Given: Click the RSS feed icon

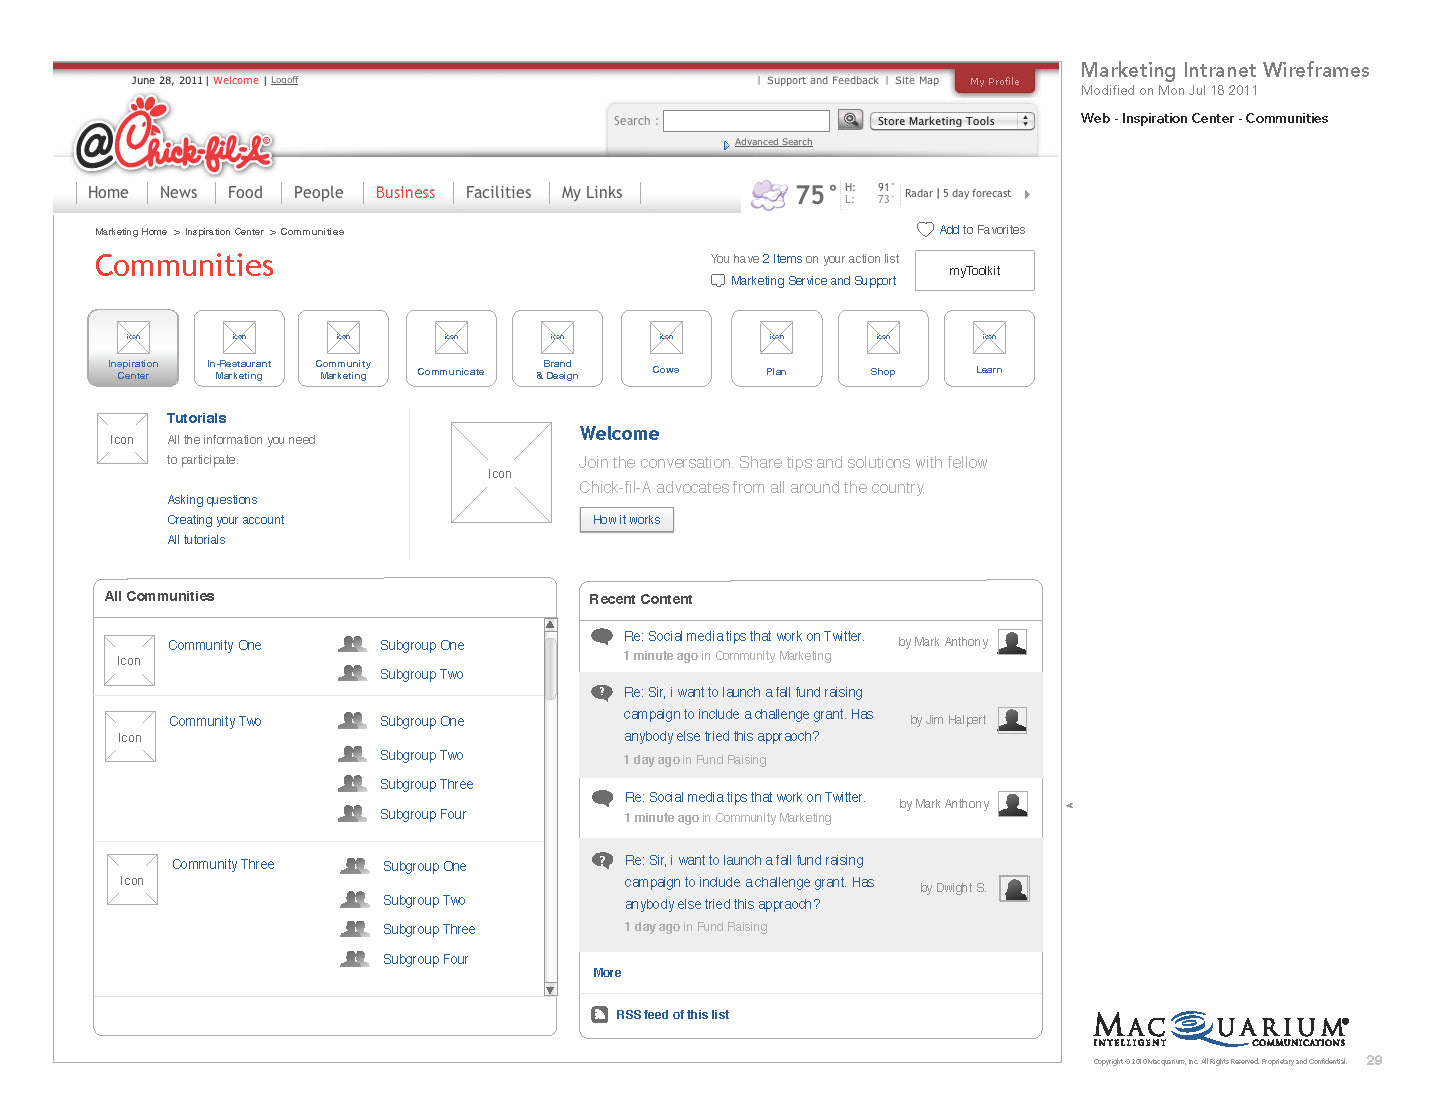Looking at the screenshot, I should [x=599, y=1015].
